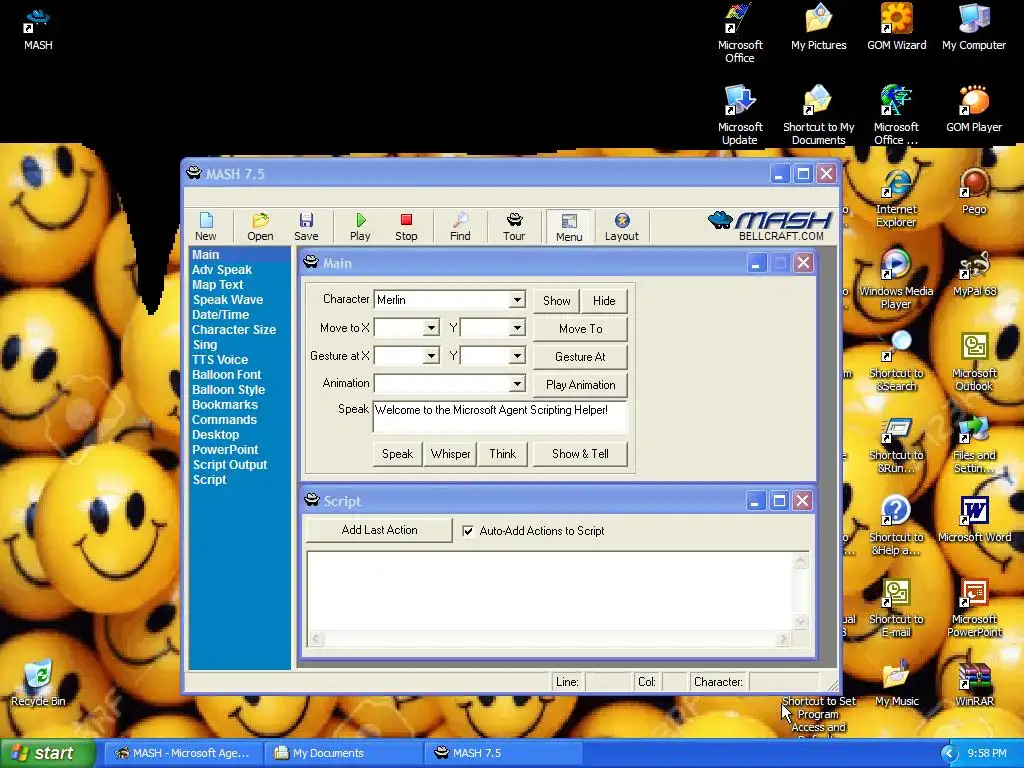Open Microsoft Update desktop icon
The width and height of the screenshot is (1024, 768).
point(740,116)
